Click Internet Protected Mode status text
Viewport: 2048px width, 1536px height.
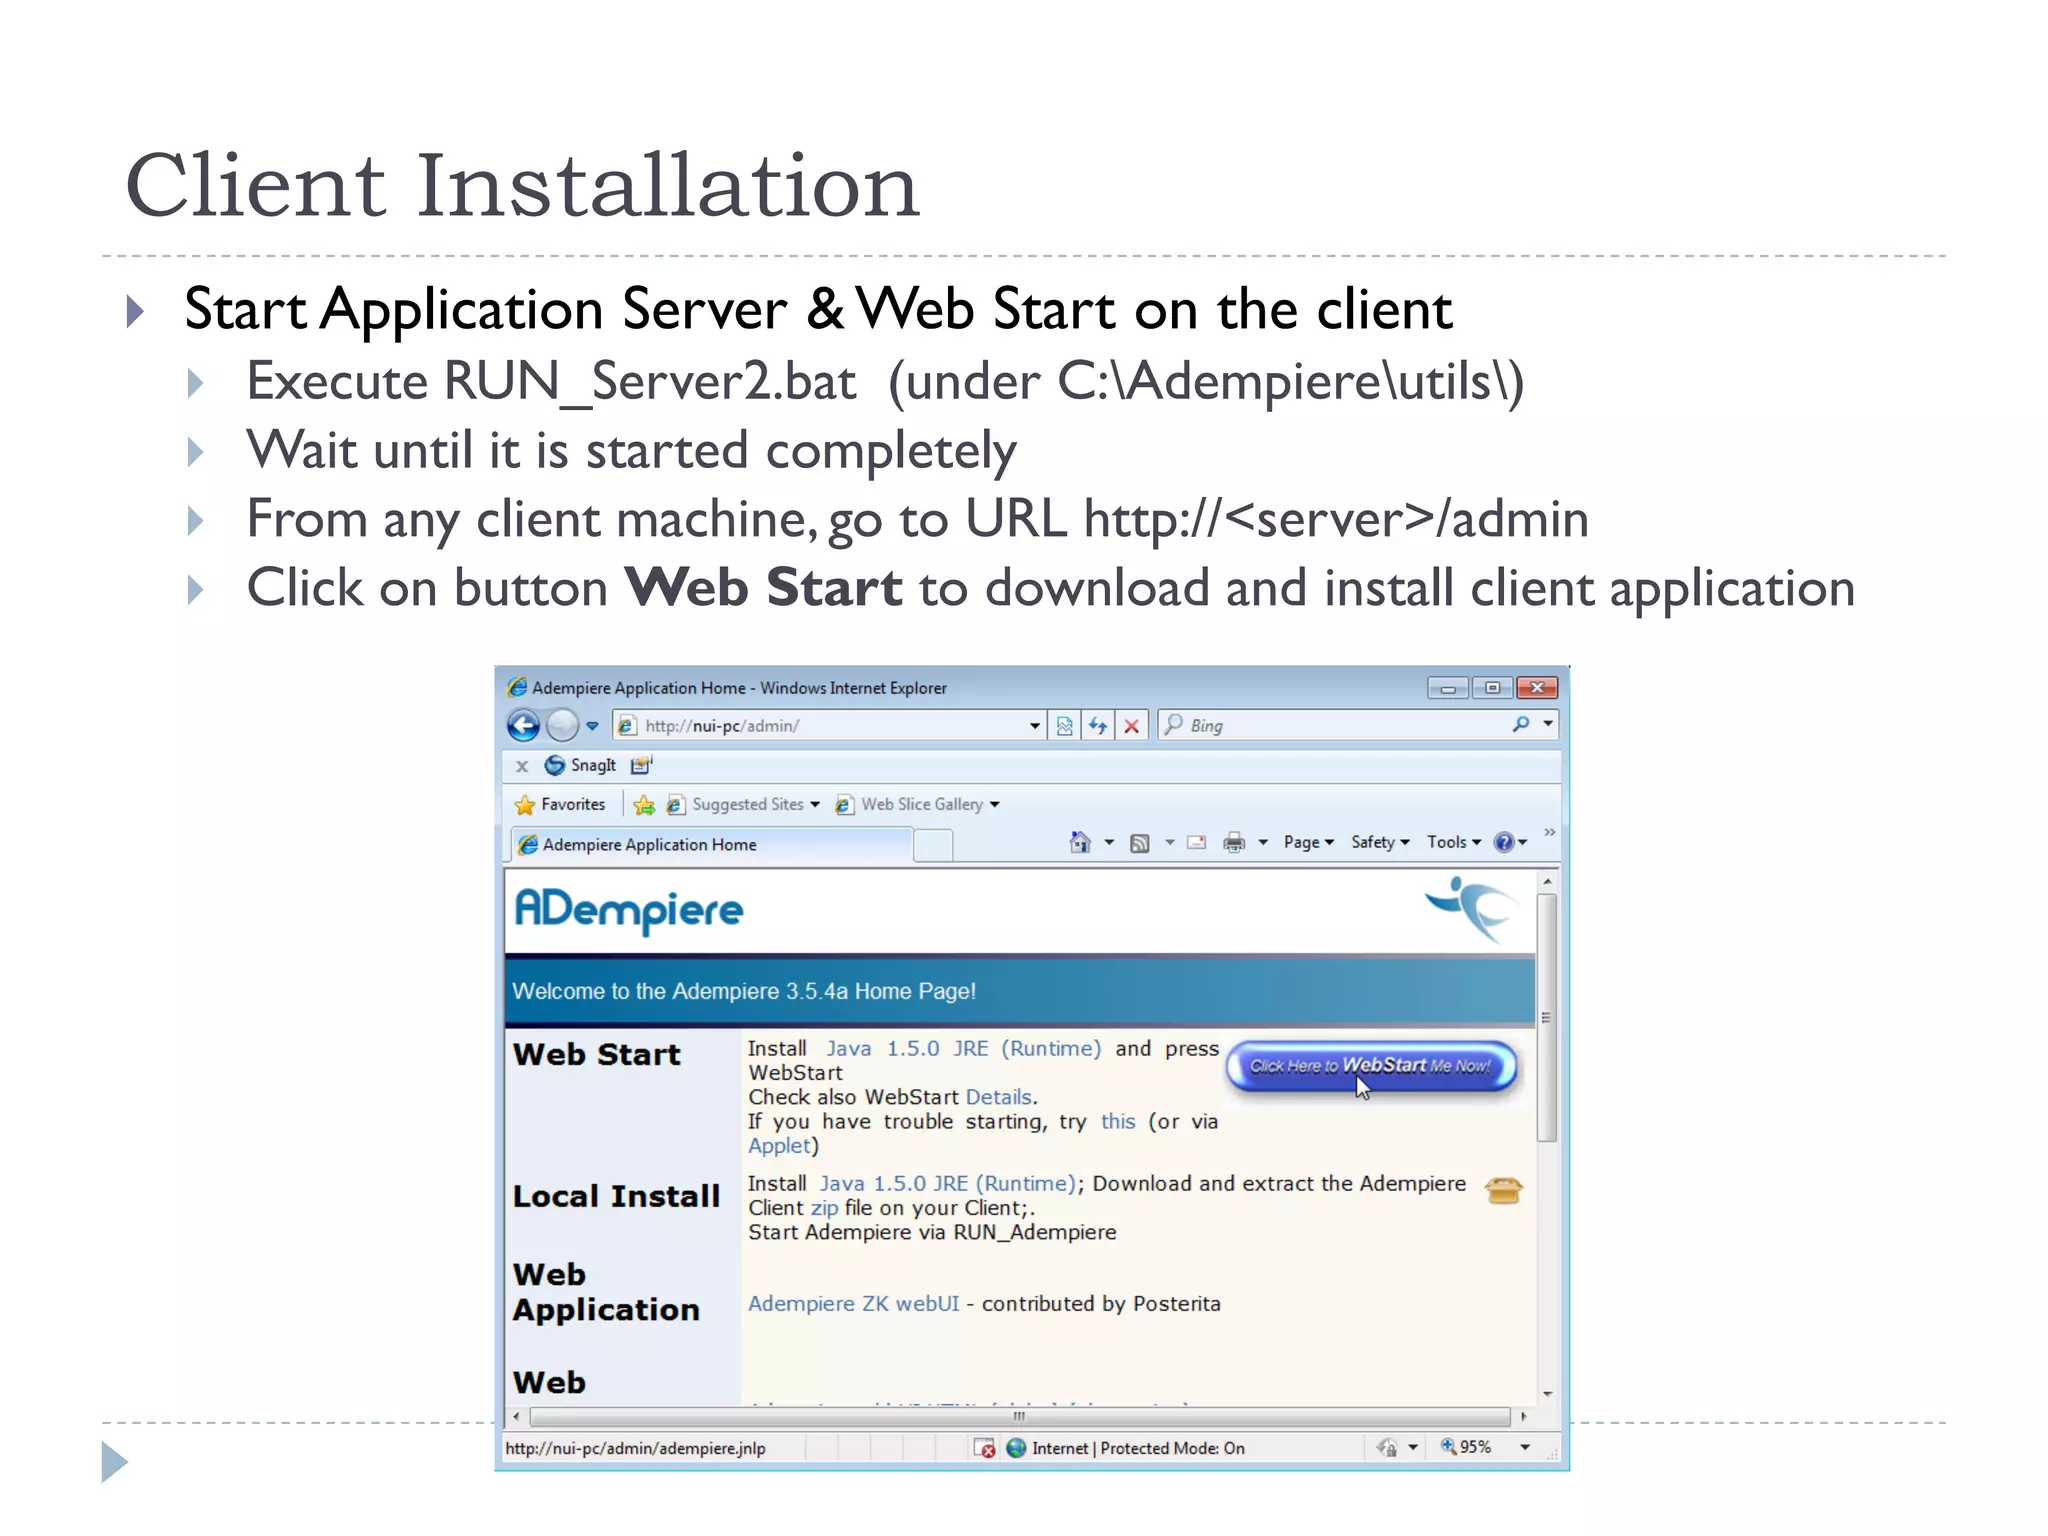1138,1448
